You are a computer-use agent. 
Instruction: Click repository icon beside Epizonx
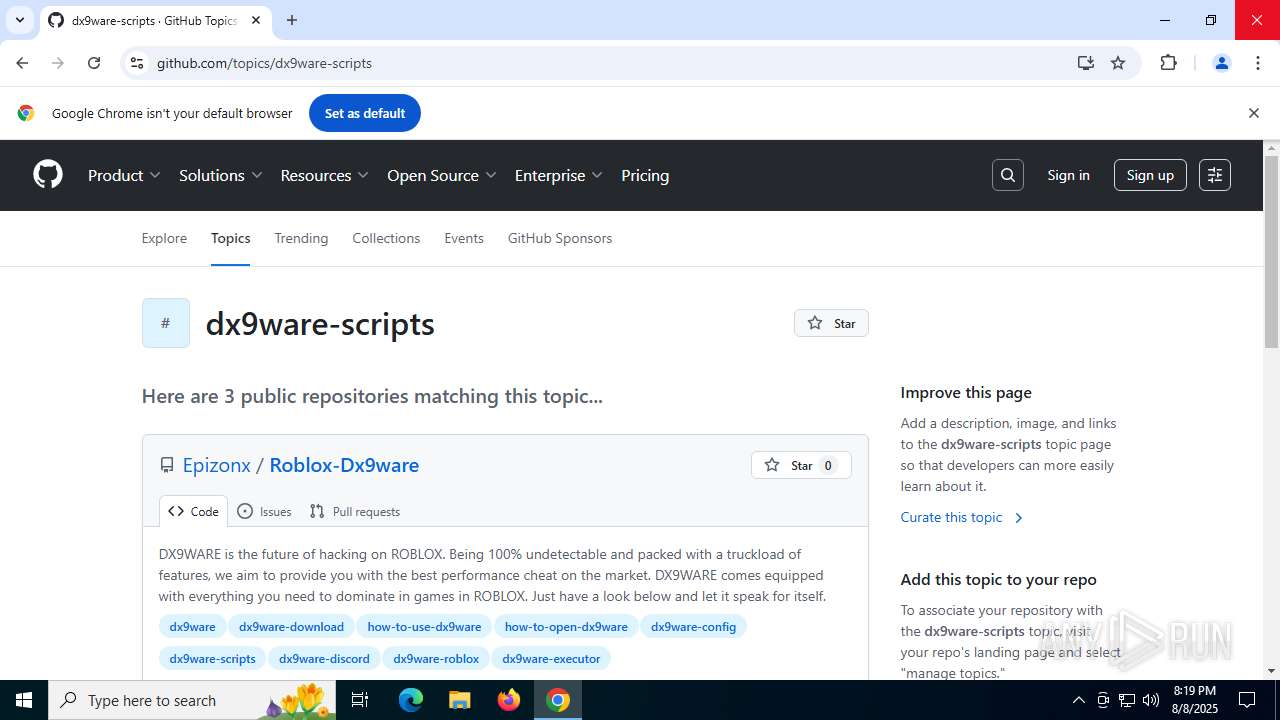tap(167, 466)
